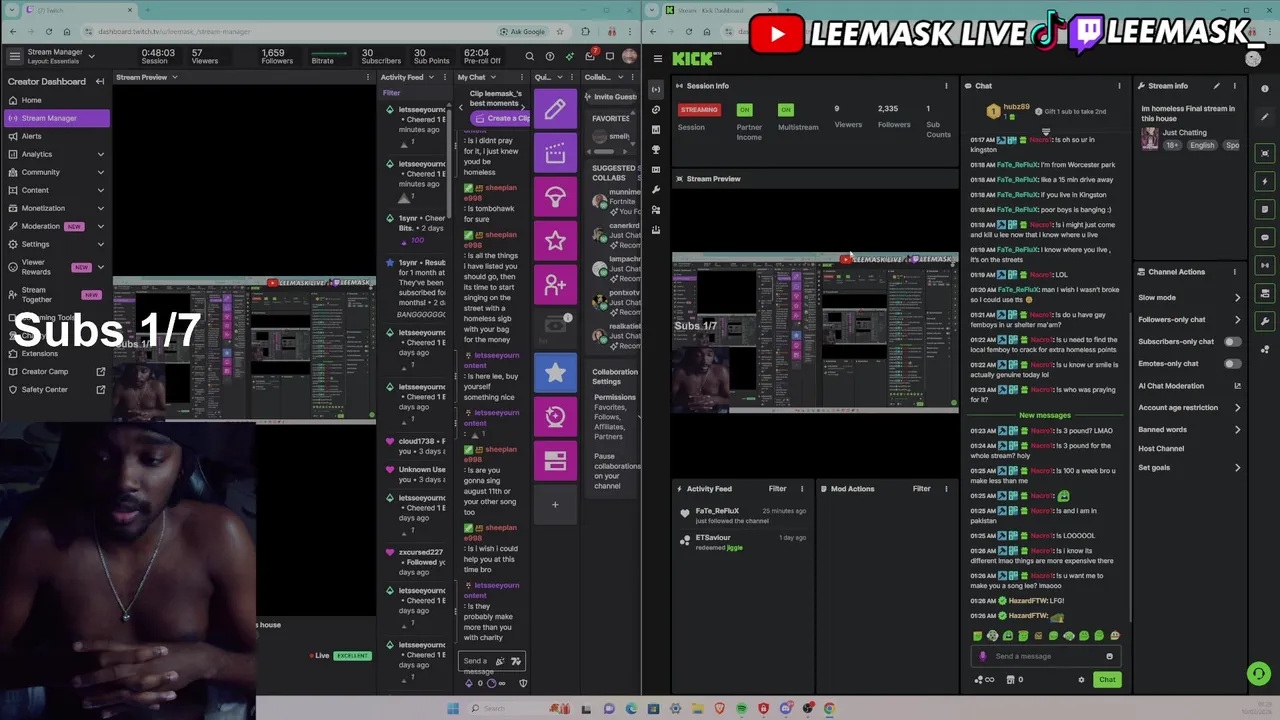
Task: Open Twitch dashboard hamburger menu
Action: [14, 56]
